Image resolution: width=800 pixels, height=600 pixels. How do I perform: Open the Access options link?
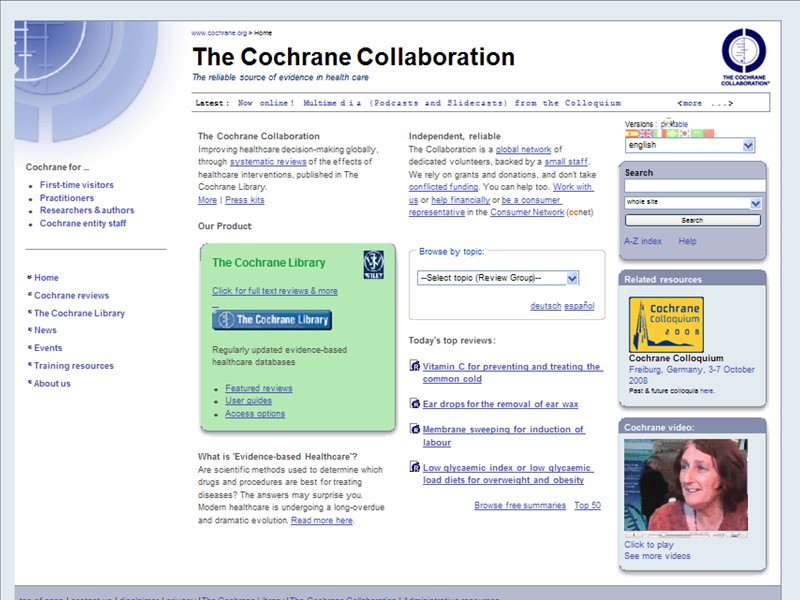pyautogui.click(x=255, y=414)
